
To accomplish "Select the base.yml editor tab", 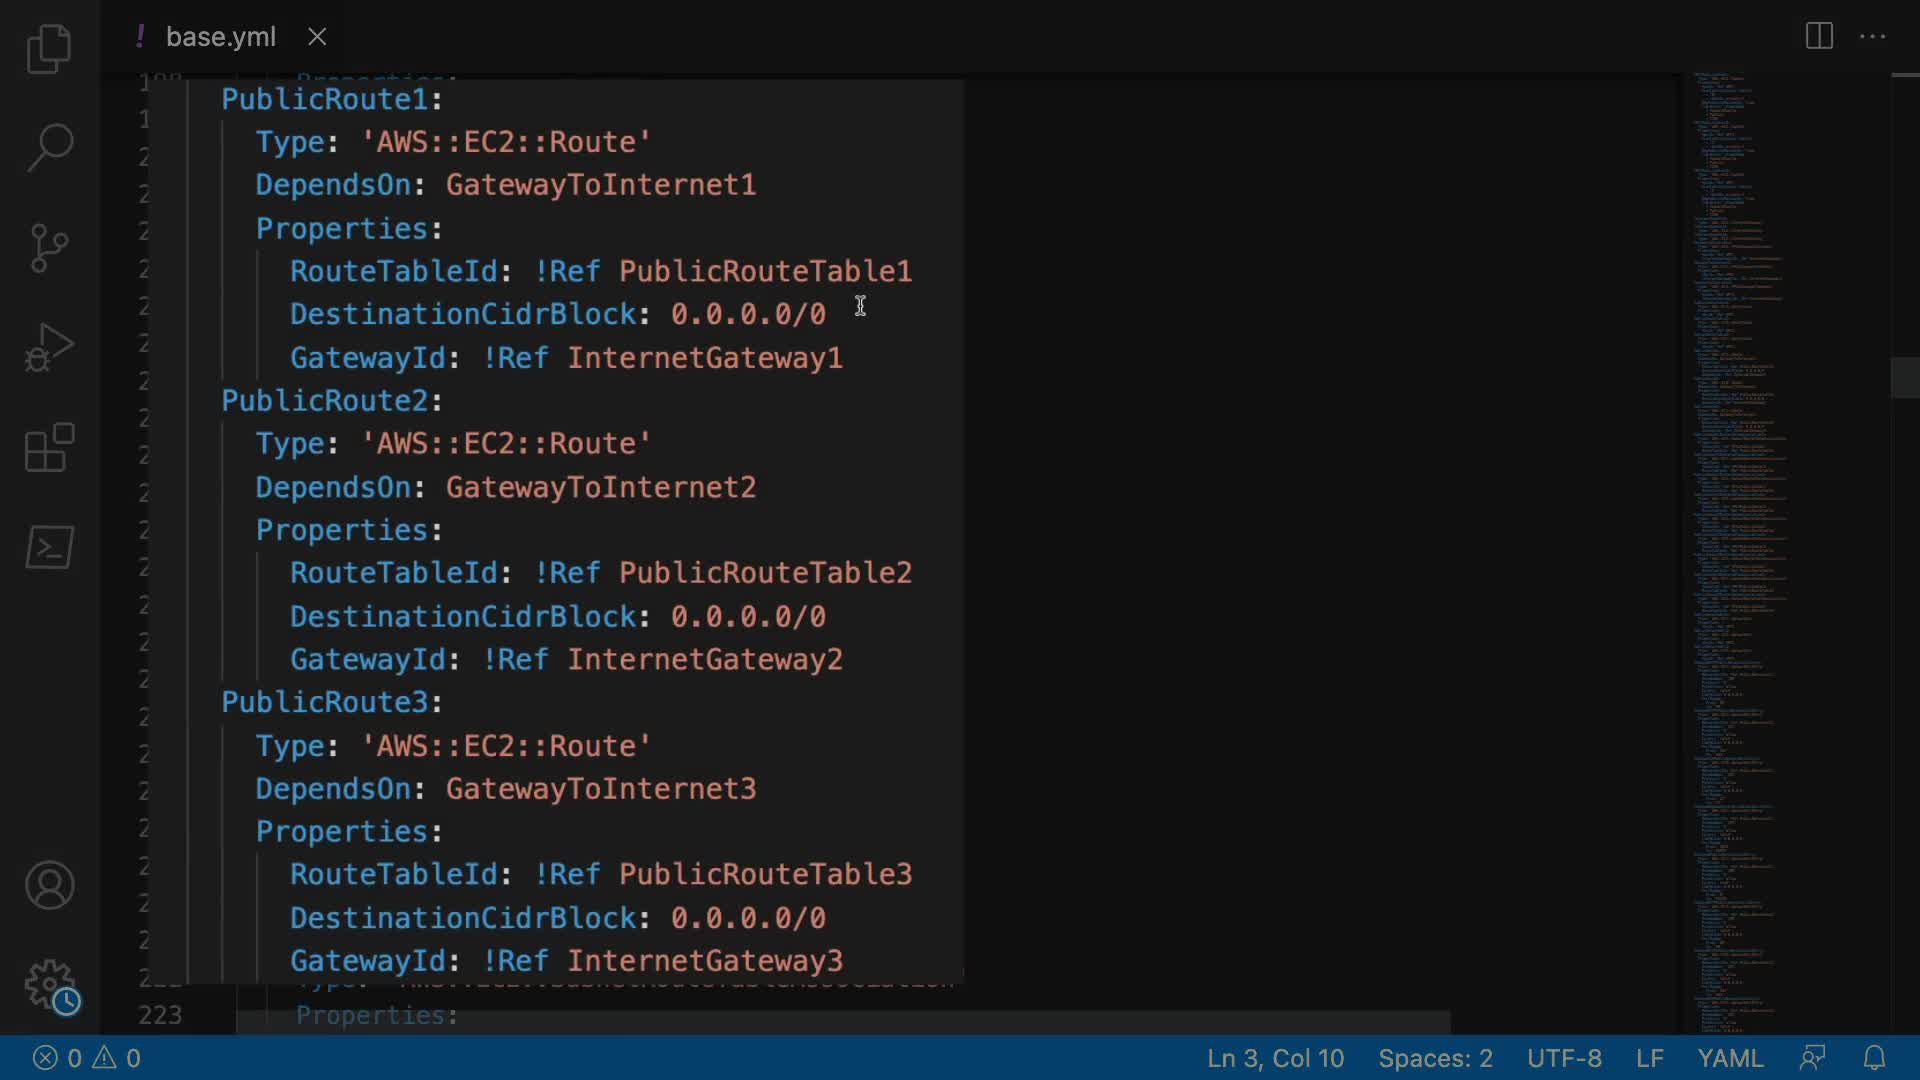I will pyautogui.click(x=220, y=37).
